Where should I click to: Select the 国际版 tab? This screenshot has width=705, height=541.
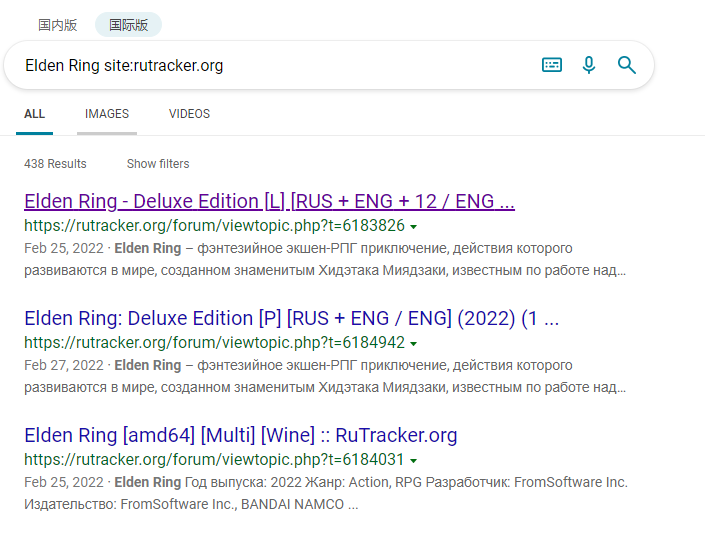point(128,25)
